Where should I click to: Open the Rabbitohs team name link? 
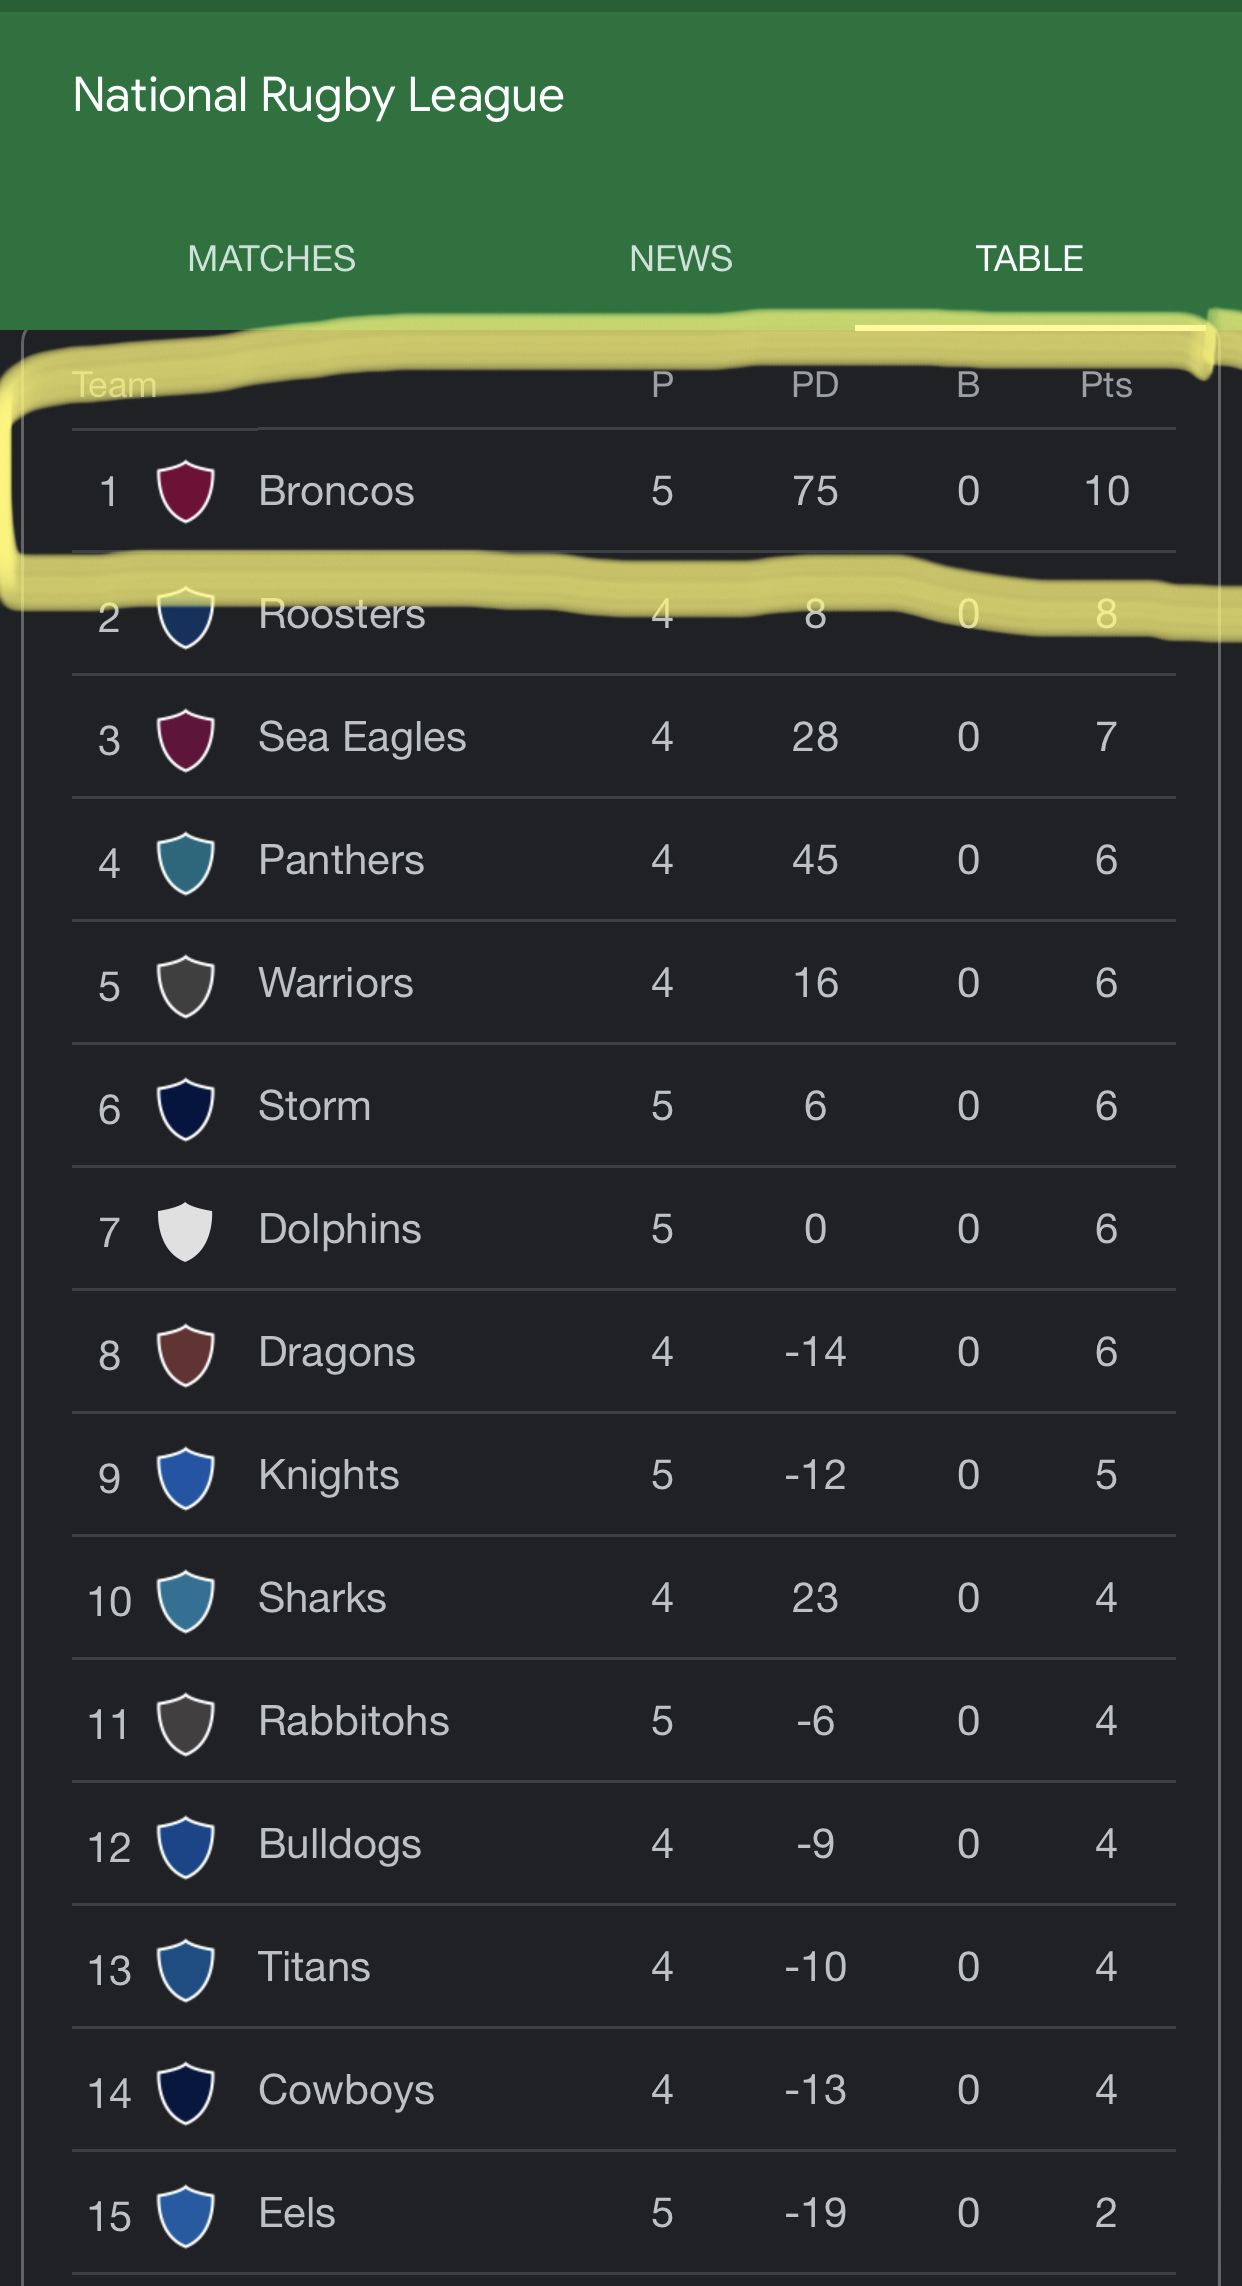(353, 1721)
